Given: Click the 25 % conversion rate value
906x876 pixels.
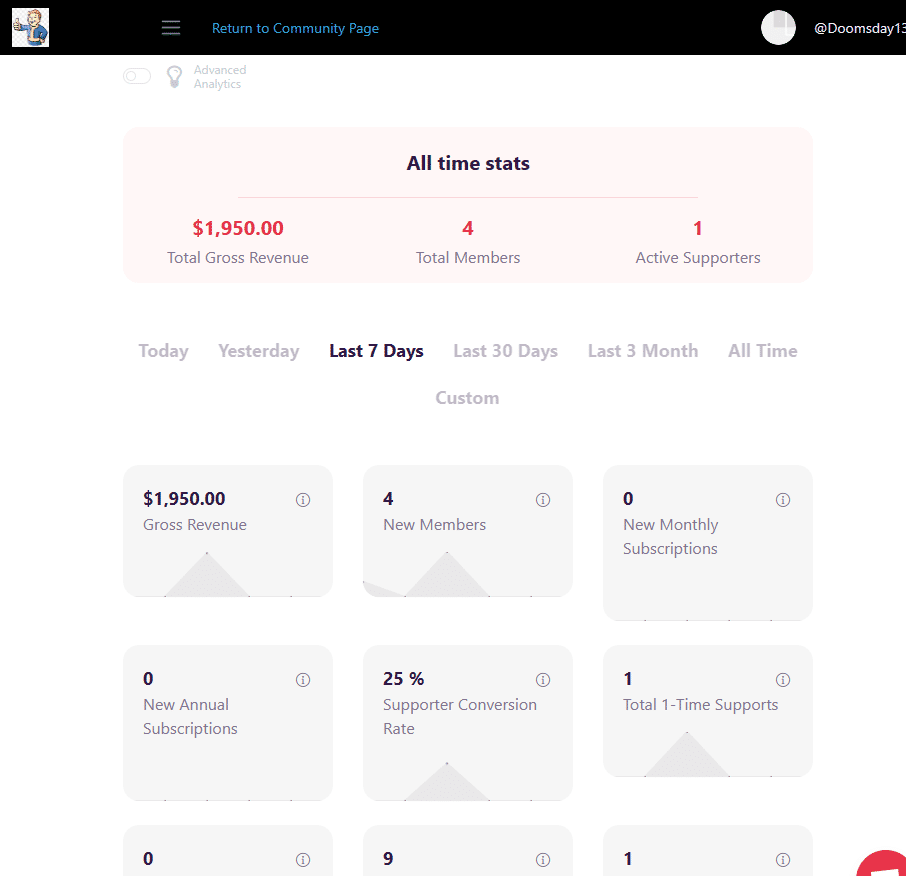Looking at the screenshot, I should pyautogui.click(x=403, y=678).
